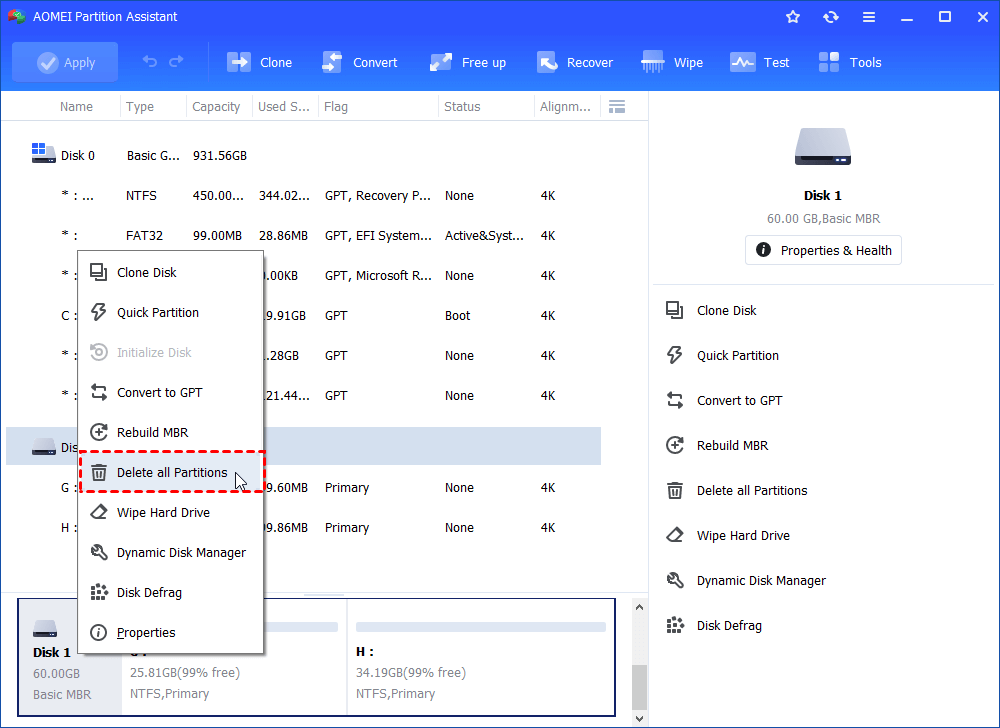Screen dimensions: 1000x728
Task: Click the 931.56GB capacity value
Action: [220, 156]
